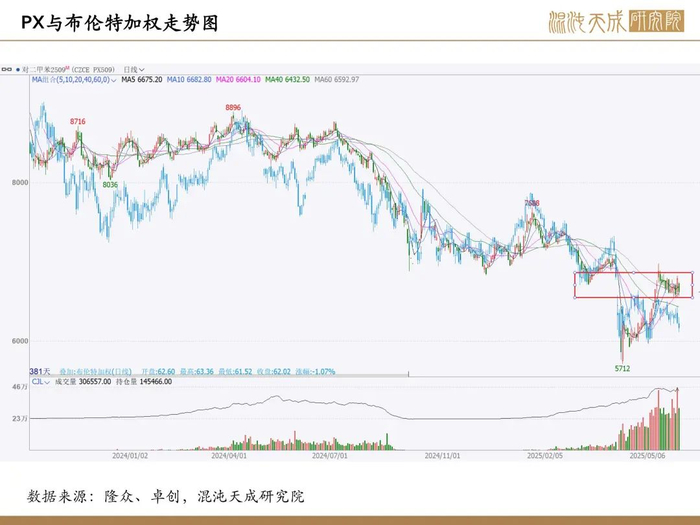Click the 8036 low price label
Viewport: 700px width, 525px height.
(110, 184)
